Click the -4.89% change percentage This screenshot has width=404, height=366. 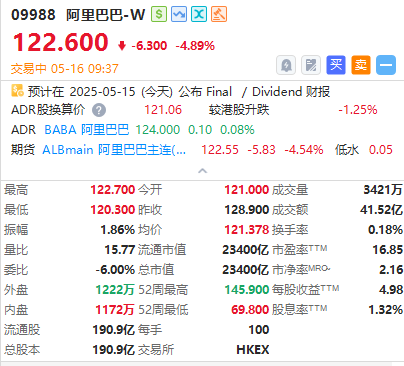click(x=195, y=46)
